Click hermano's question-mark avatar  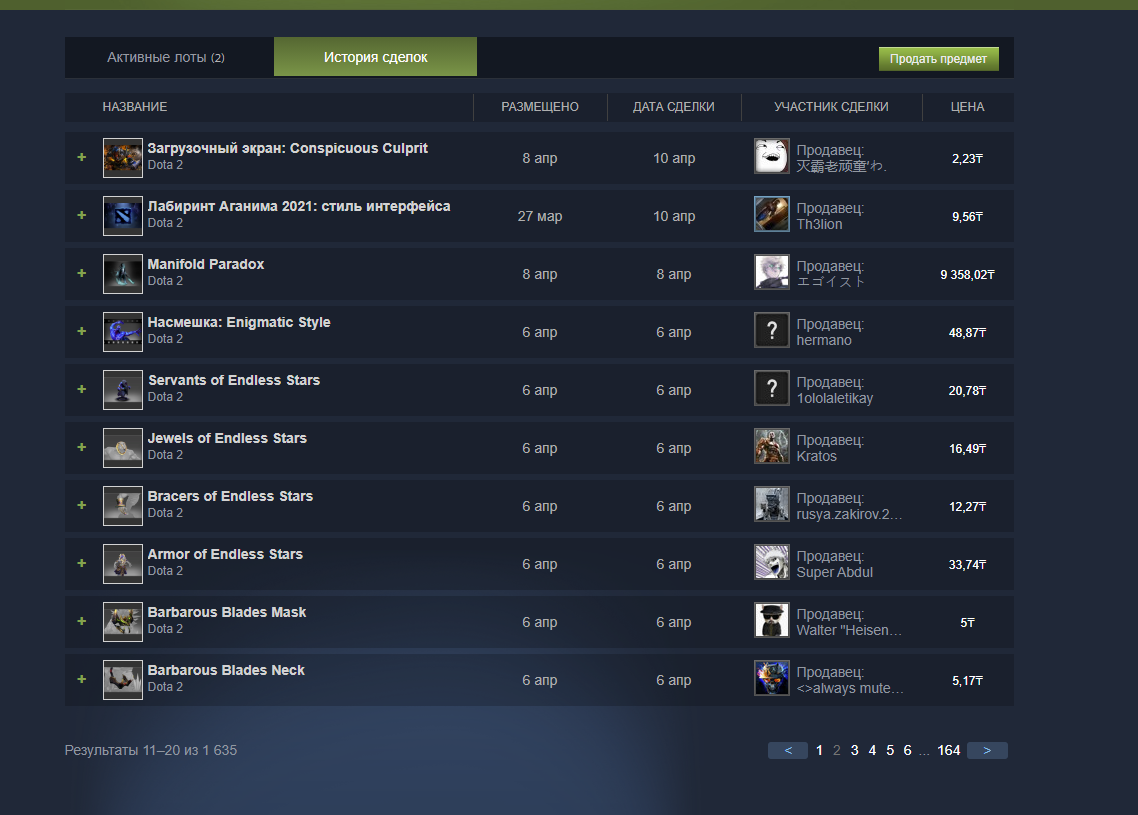pos(771,331)
